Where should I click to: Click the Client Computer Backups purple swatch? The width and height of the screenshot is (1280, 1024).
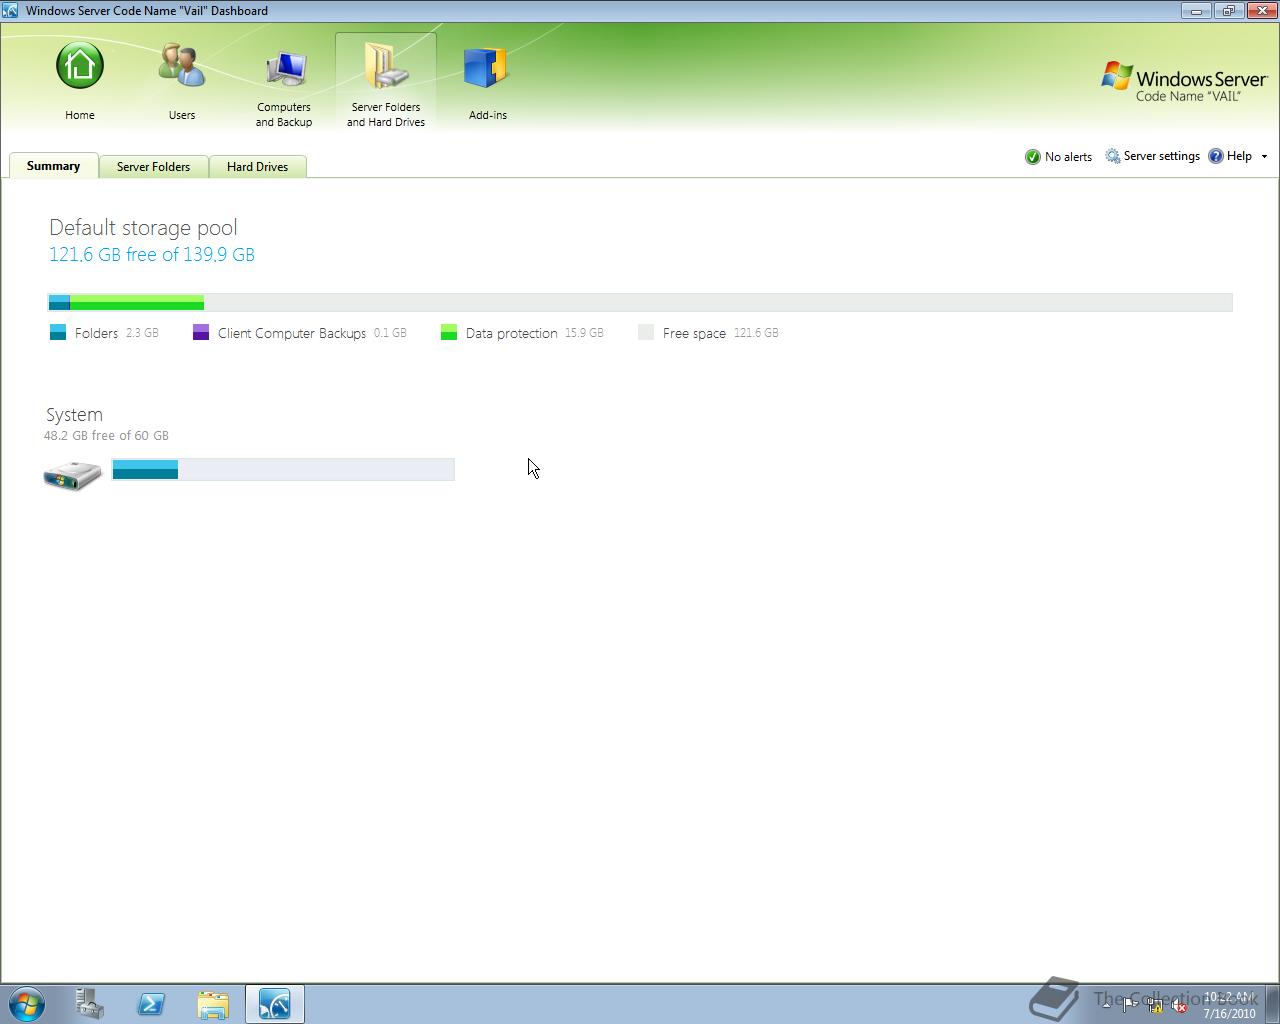201,332
